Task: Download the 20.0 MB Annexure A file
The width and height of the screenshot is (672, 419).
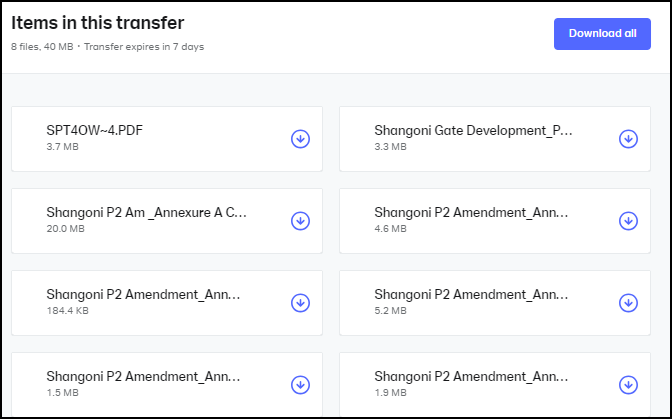Action: [x=300, y=221]
